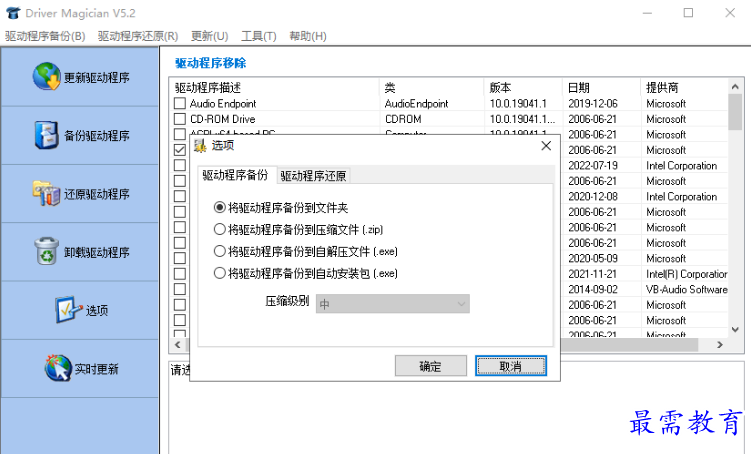Check the Audio Endpoint driver checkbox
The height and width of the screenshot is (454, 751).
180,103
